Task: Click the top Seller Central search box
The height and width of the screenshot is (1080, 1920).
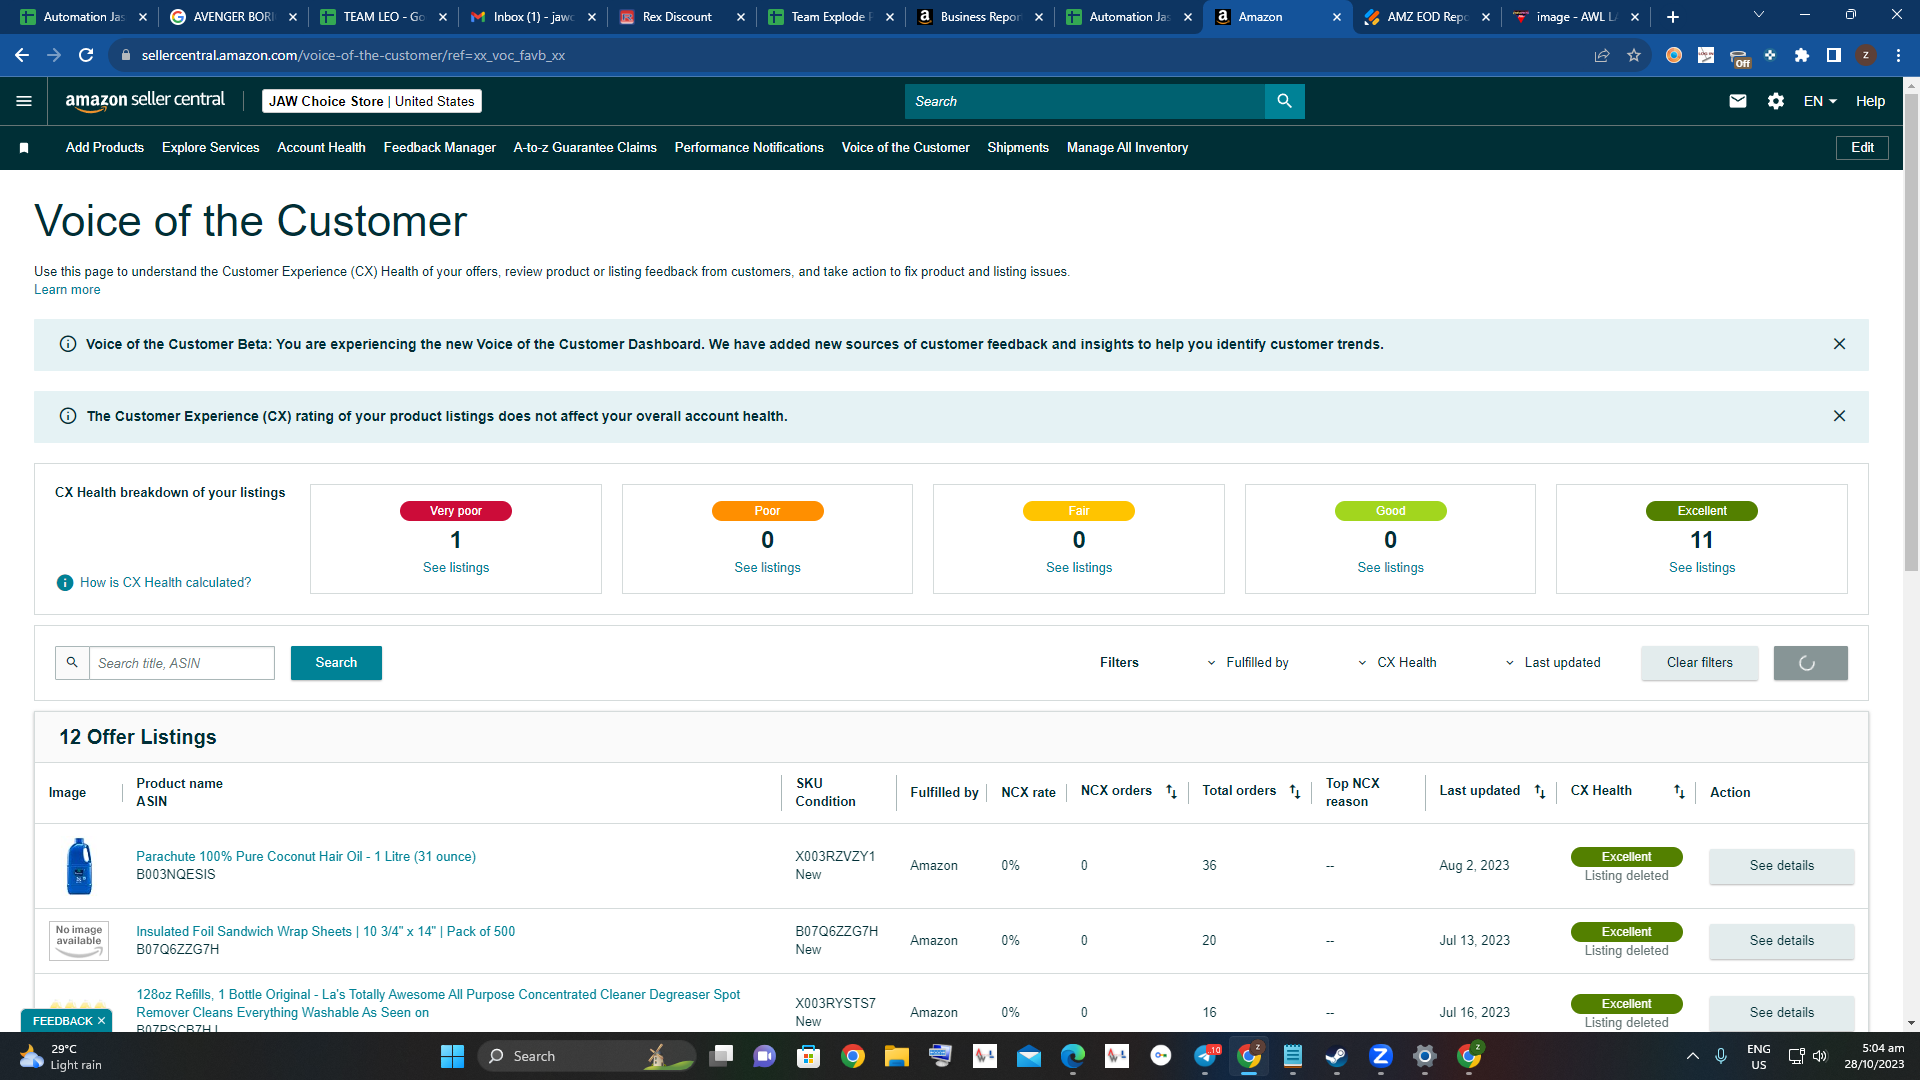Action: (1085, 101)
